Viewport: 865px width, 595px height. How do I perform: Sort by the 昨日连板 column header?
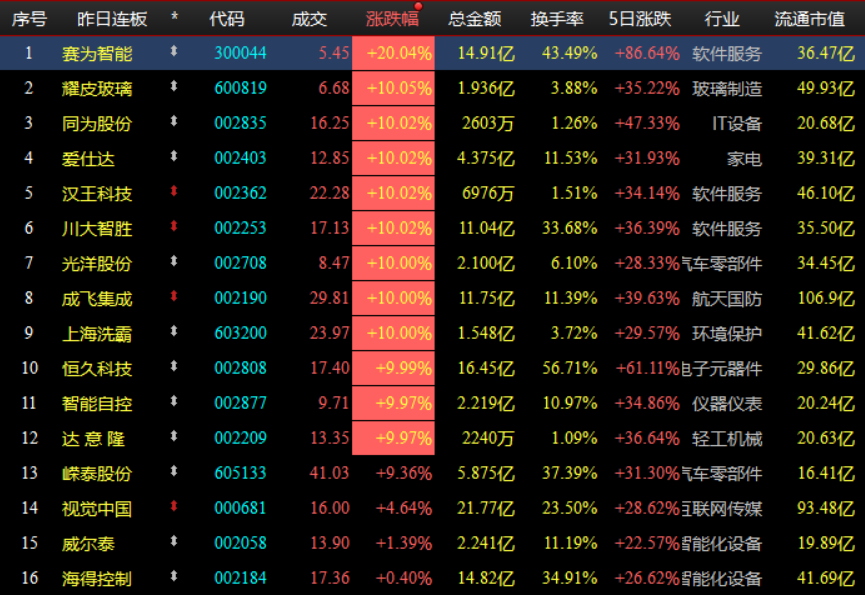[x=112, y=19]
